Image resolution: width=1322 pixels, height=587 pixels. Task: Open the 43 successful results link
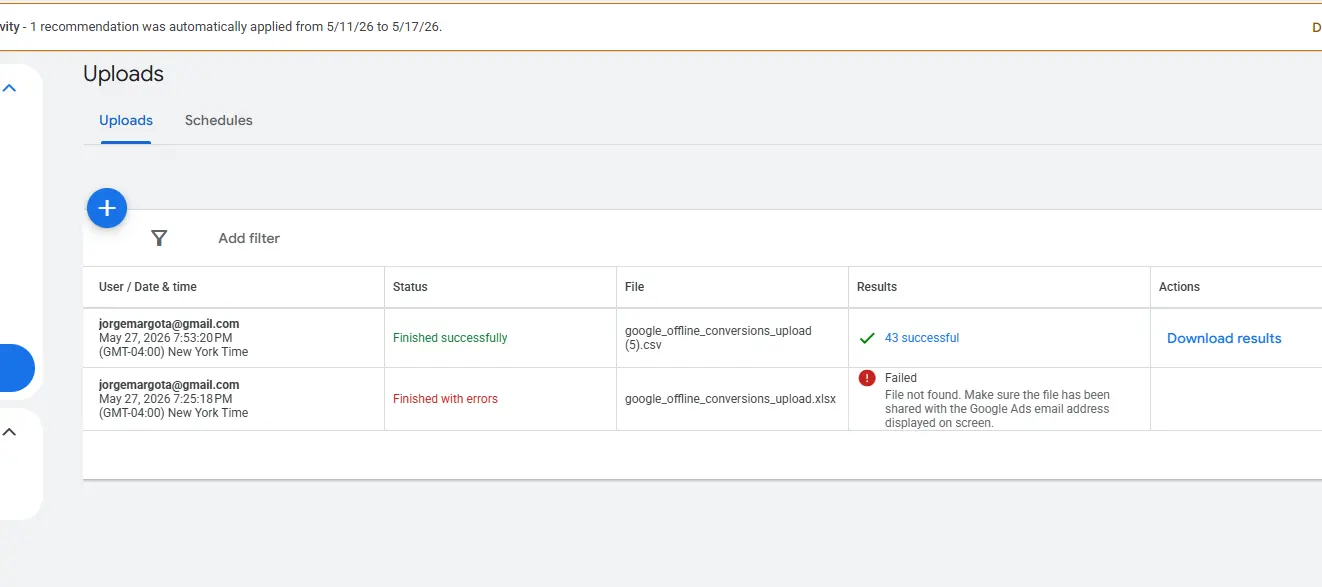click(922, 338)
